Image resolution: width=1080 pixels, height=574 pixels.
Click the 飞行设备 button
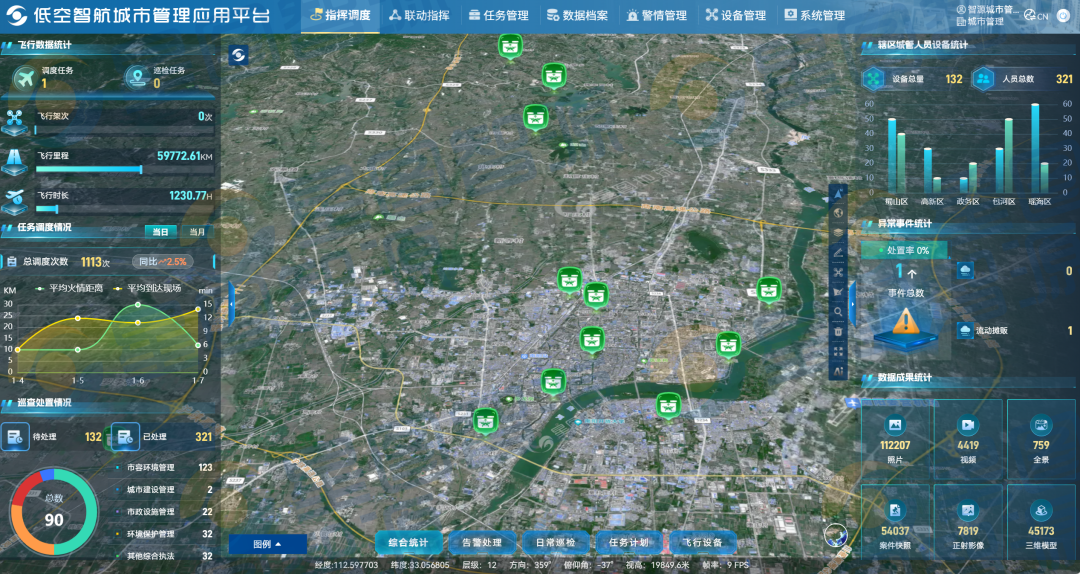pyautogui.click(x=702, y=543)
